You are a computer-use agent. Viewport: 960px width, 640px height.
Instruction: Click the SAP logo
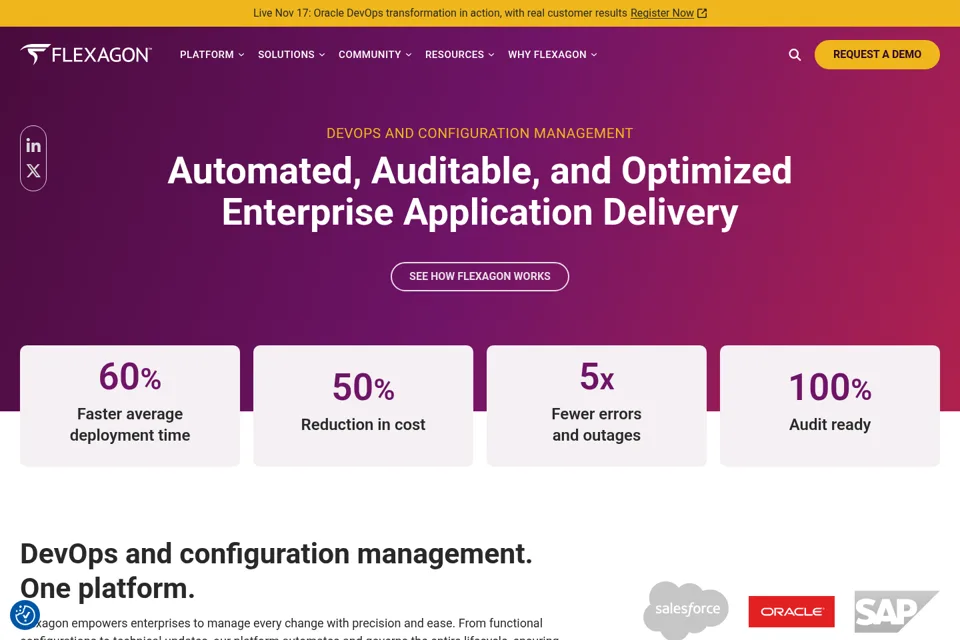pyautogui.click(x=896, y=611)
